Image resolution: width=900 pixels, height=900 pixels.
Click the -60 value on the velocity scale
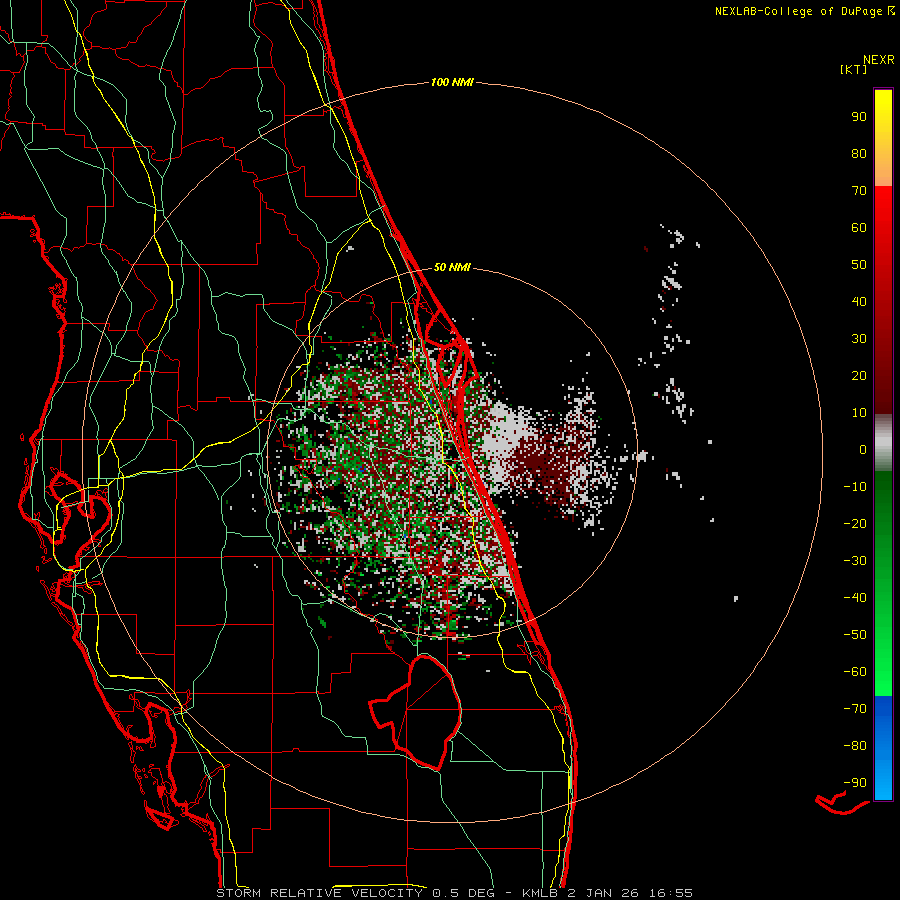(855, 672)
